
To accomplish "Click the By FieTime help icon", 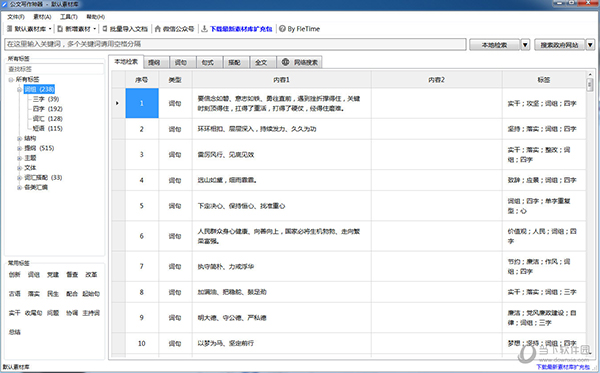I will coord(282,29).
